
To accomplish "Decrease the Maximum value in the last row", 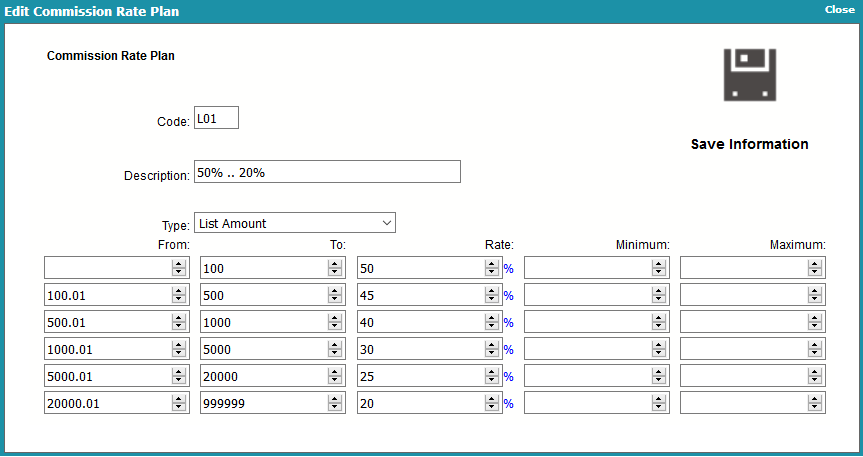I will point(815,407).
